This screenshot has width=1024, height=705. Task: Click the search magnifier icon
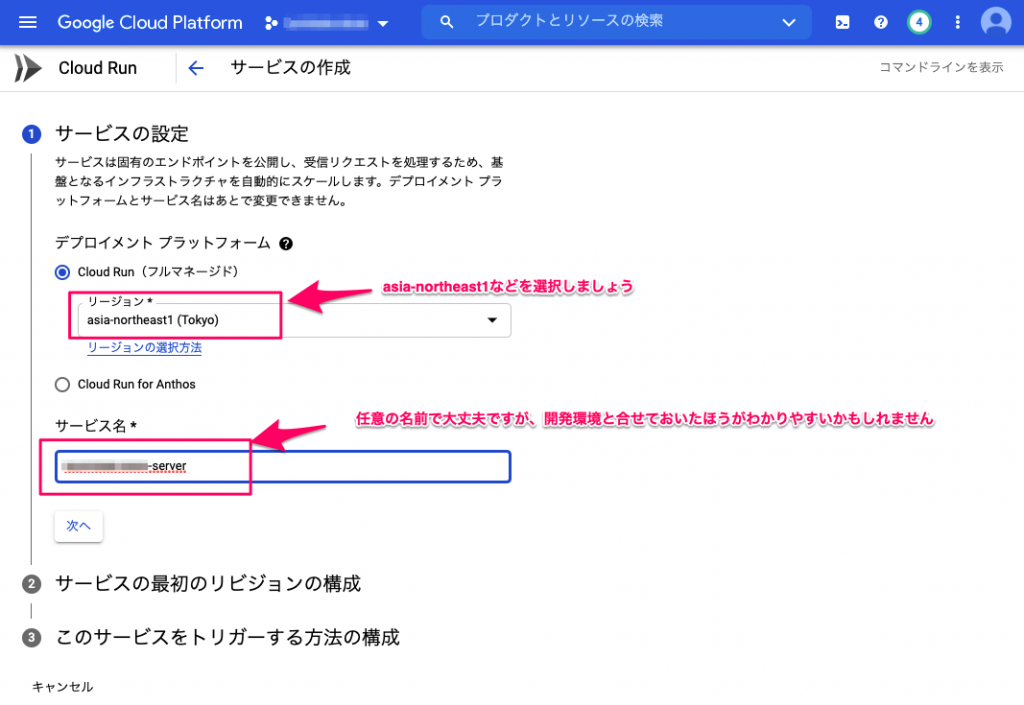click(x=447, y=22)
